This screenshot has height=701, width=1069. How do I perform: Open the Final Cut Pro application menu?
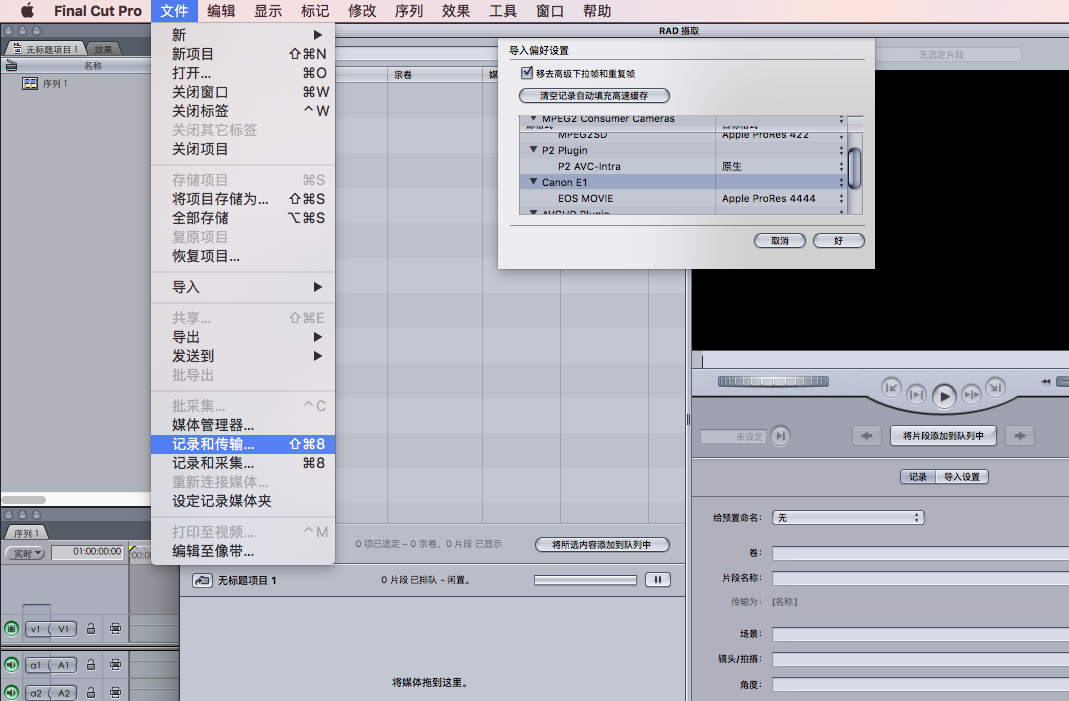pyautogui.click(x=97, y=11)
